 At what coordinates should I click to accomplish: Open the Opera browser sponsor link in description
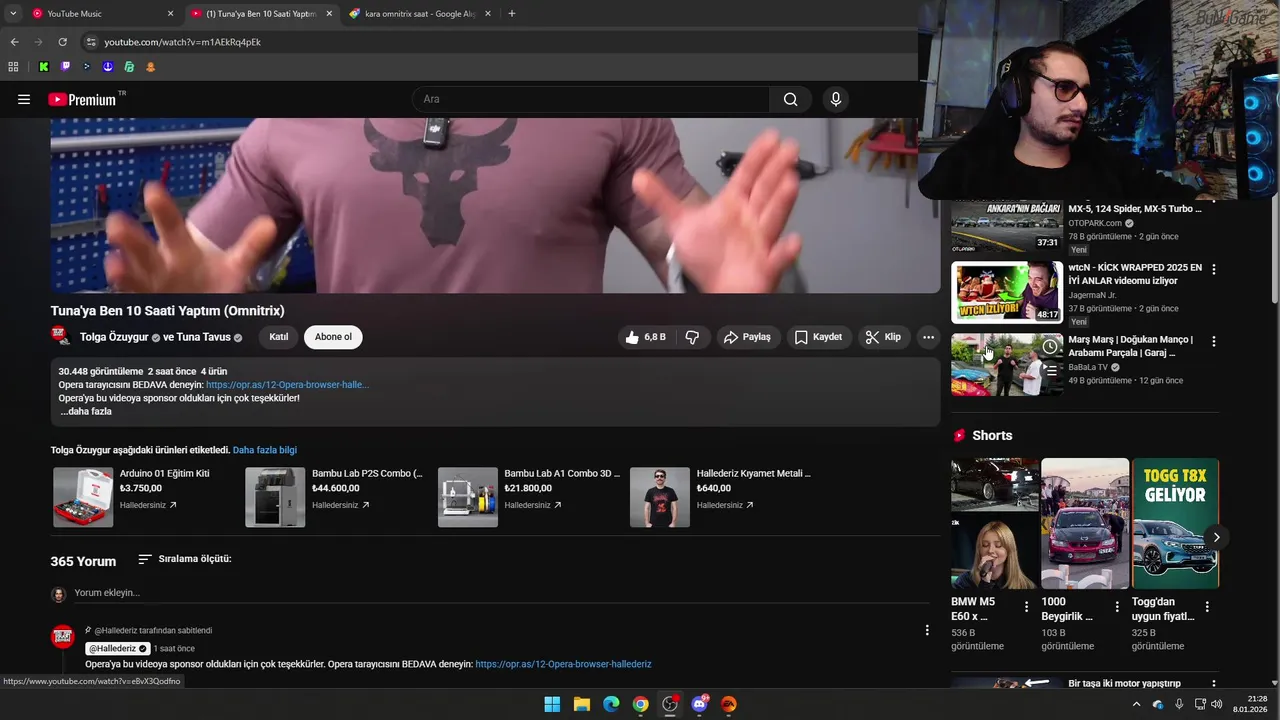[287, 385]
